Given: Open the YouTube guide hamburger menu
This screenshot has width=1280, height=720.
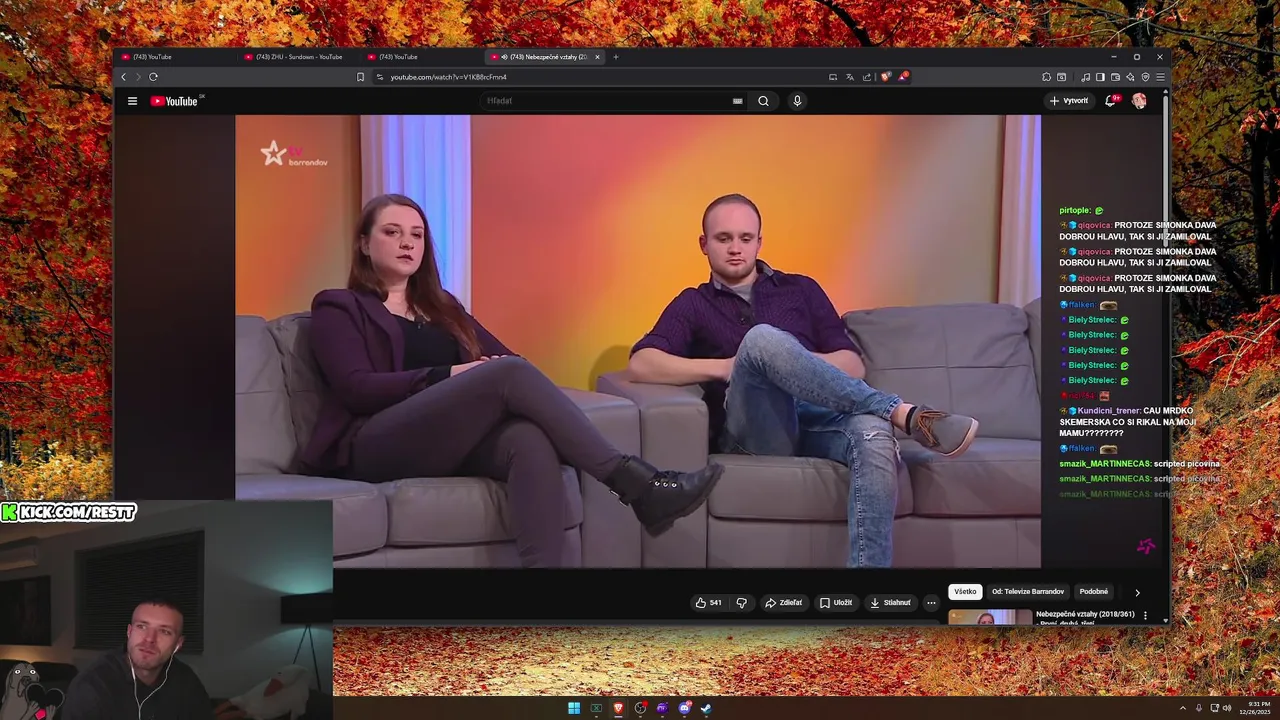Looking at the screenshot, I should [132, 101].
